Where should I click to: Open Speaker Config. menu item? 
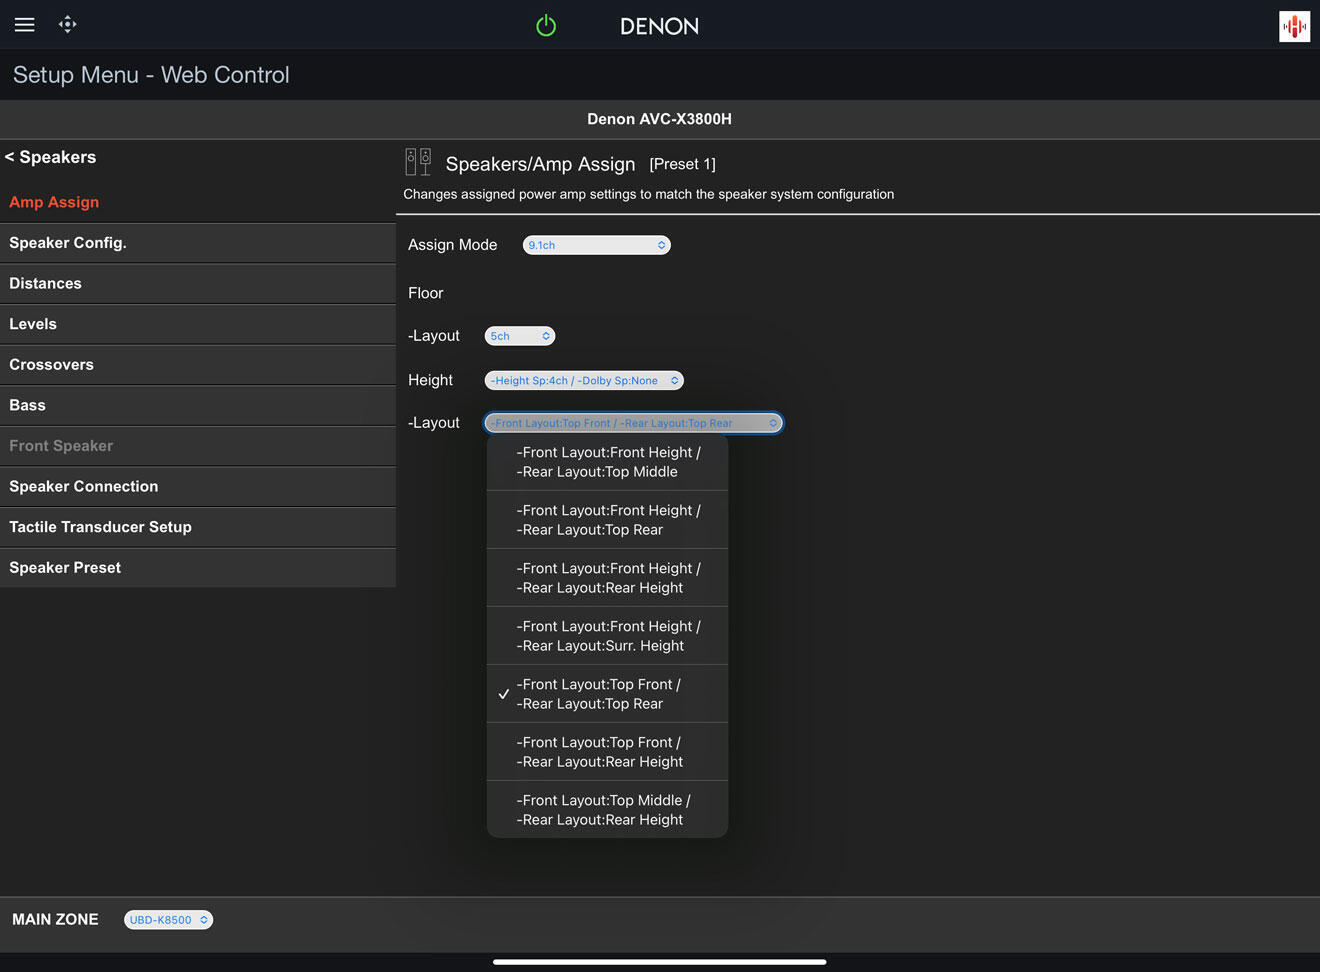[x=198, y=243]
